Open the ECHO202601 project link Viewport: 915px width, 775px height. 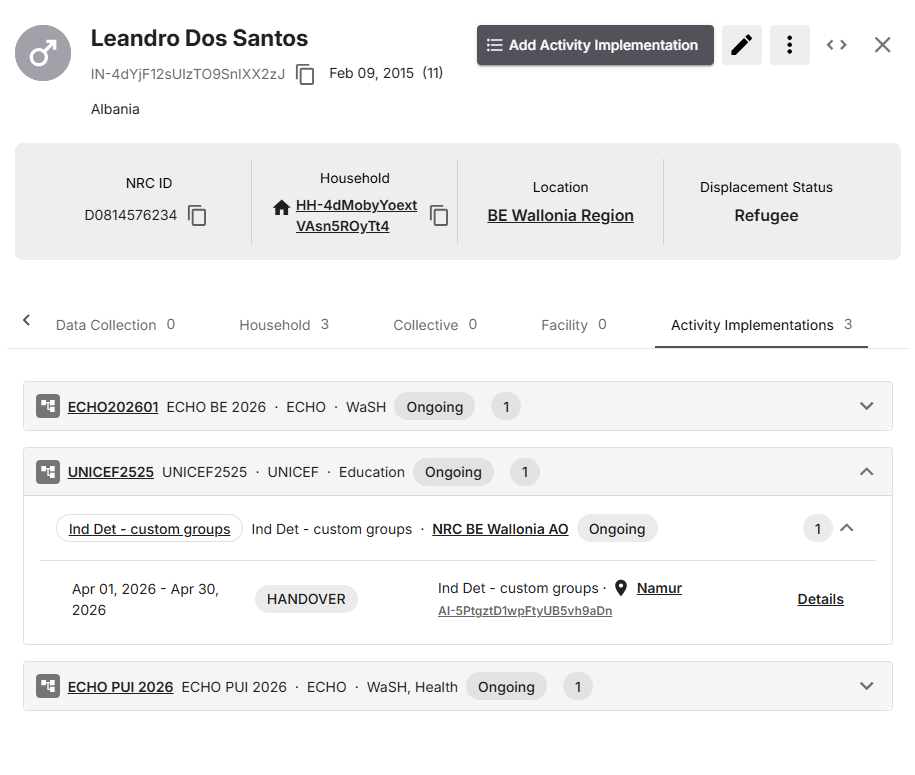point(113,407)
